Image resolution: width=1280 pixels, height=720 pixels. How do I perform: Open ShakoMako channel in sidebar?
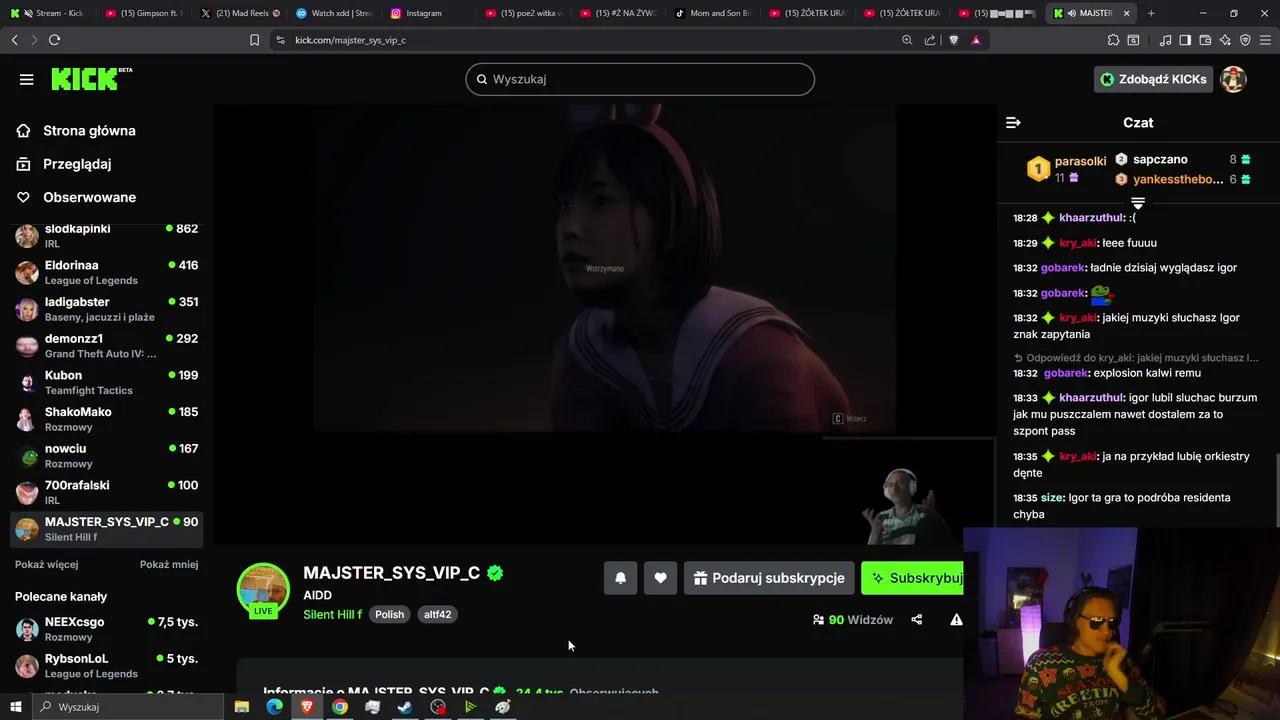(106, 419)
